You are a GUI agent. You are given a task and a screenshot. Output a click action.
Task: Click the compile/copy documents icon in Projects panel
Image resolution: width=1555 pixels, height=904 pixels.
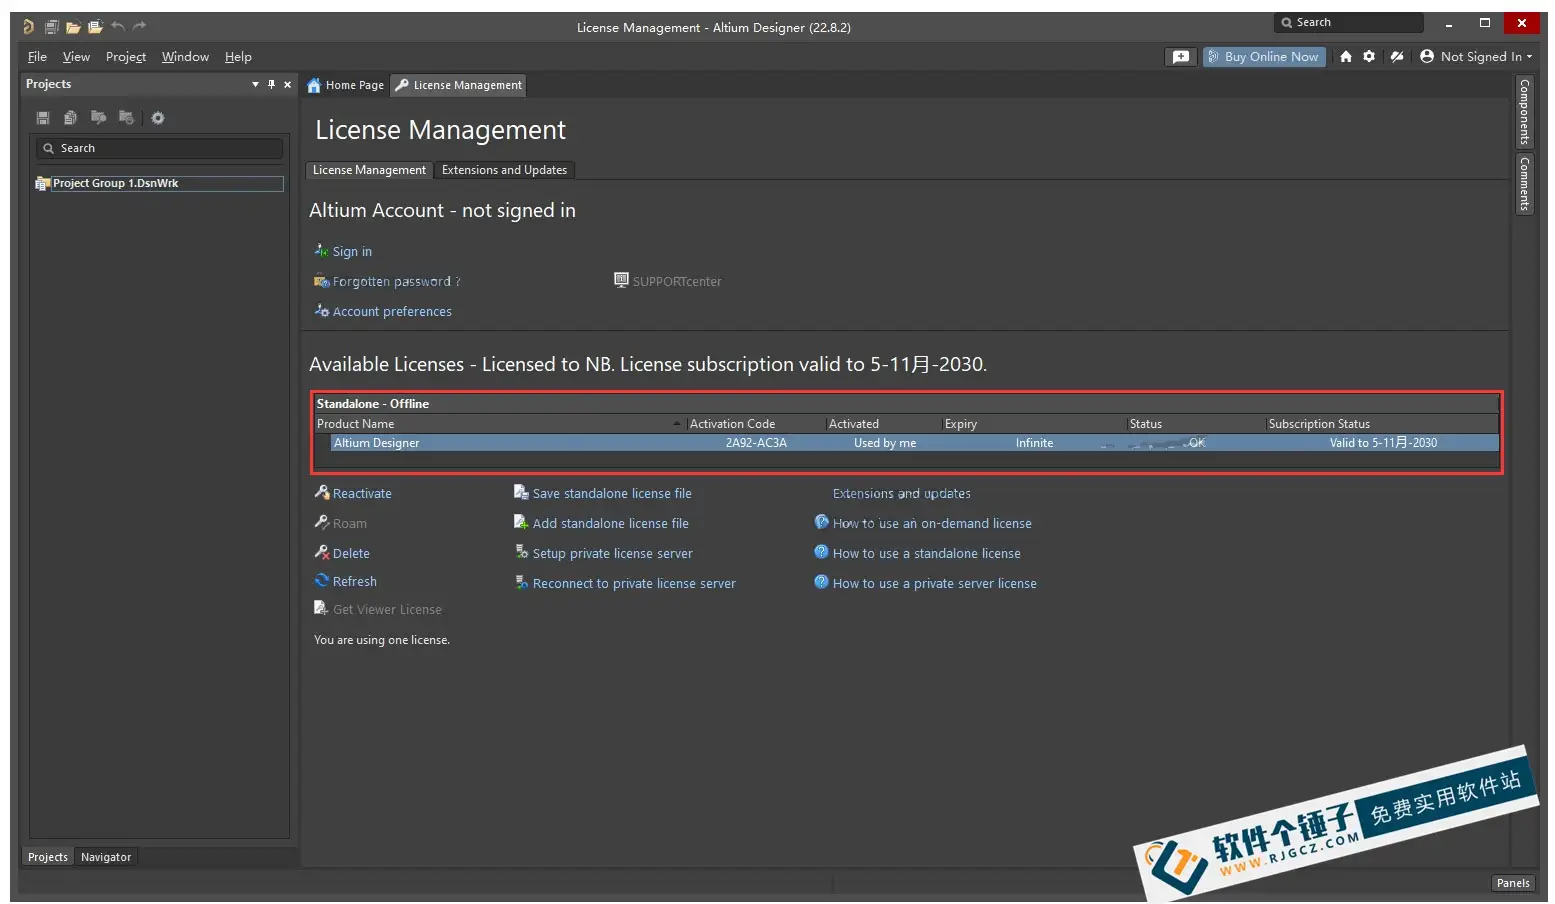[x=70, y=118]
